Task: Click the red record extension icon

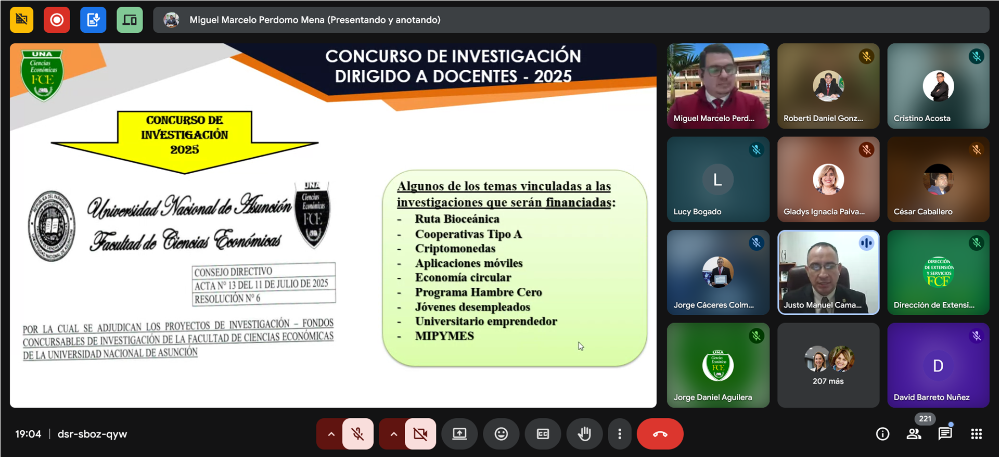Action: click(x=57, y=20)
